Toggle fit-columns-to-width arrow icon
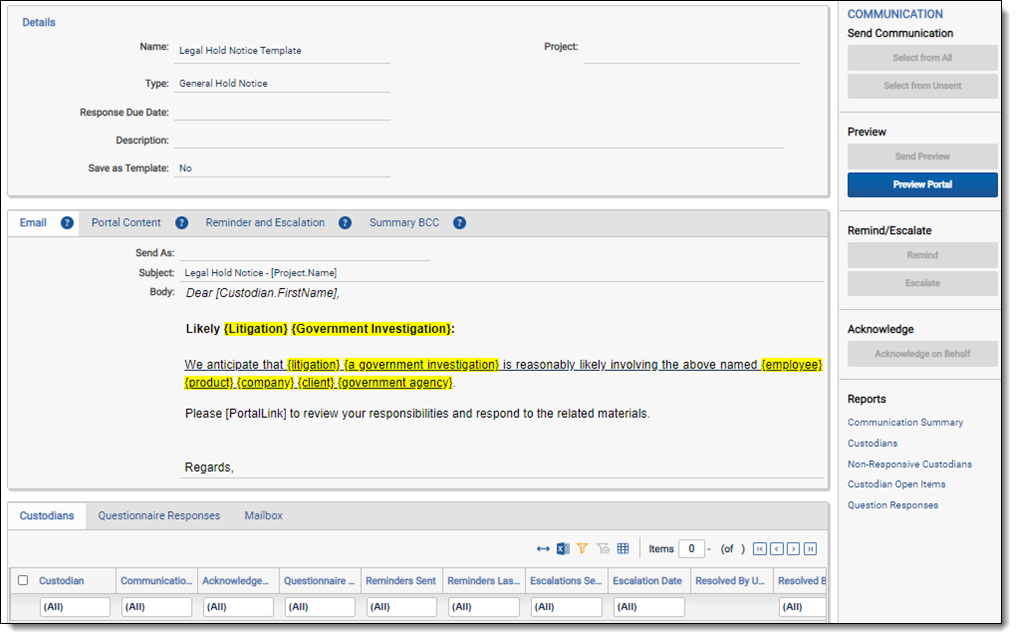The height and width of the screenshot is (639, 1017). 543,549
